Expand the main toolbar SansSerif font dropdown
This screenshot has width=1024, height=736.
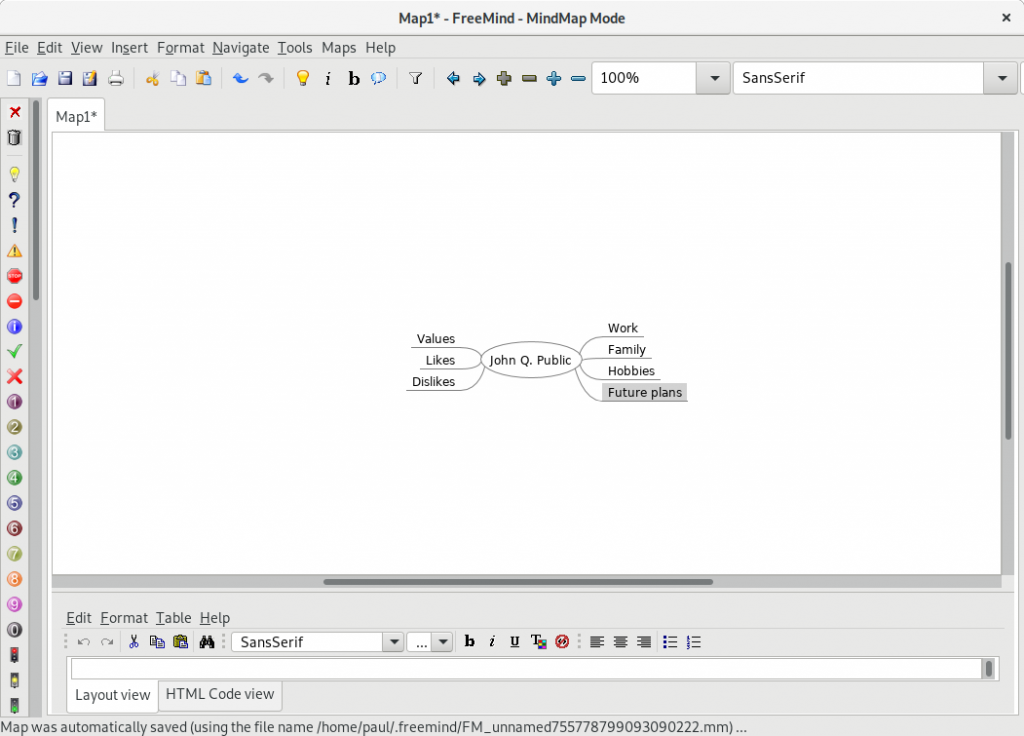click(x=1001, y=78)
